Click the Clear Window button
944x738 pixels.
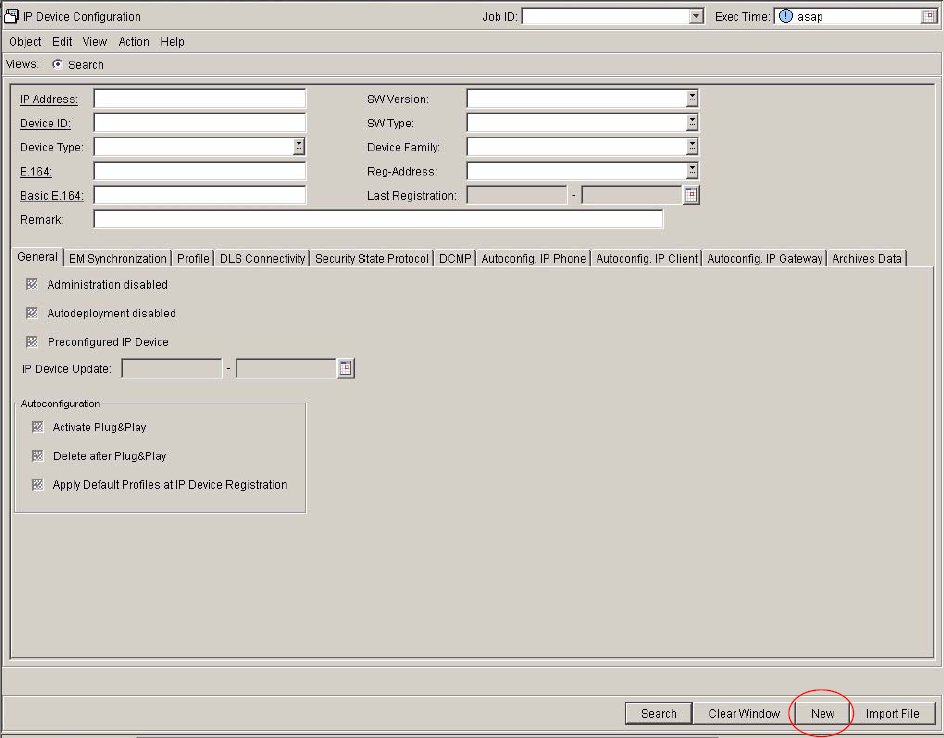pos(744,713)
